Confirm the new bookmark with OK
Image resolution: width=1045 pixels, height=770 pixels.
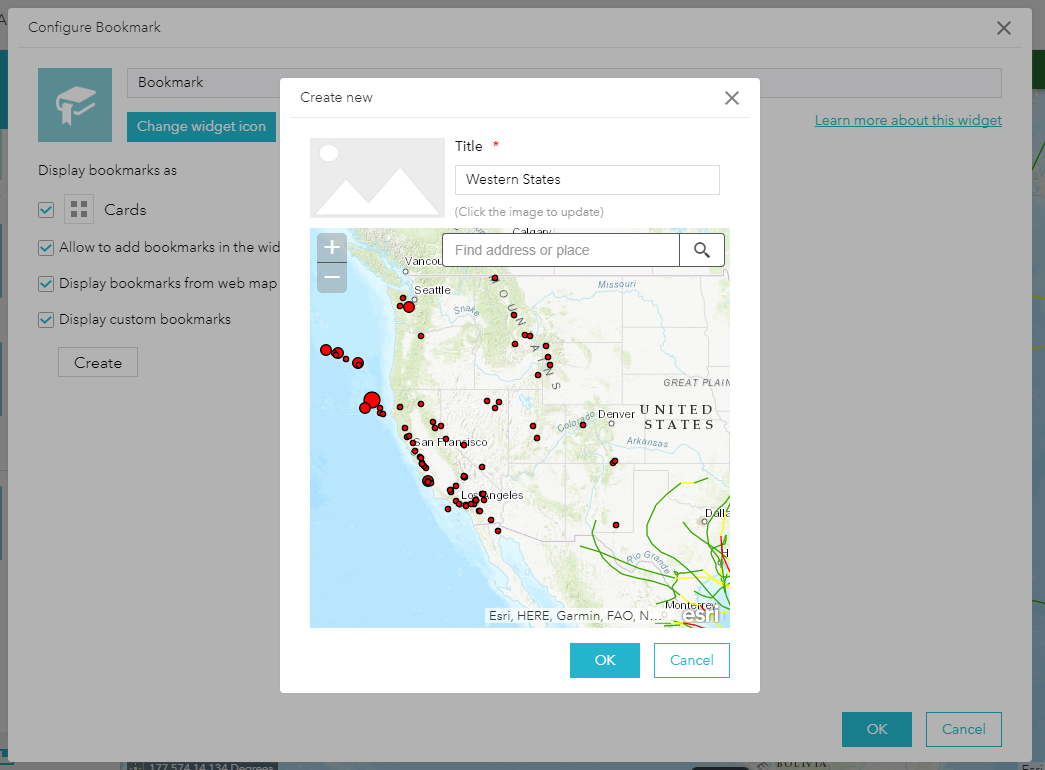604,660
